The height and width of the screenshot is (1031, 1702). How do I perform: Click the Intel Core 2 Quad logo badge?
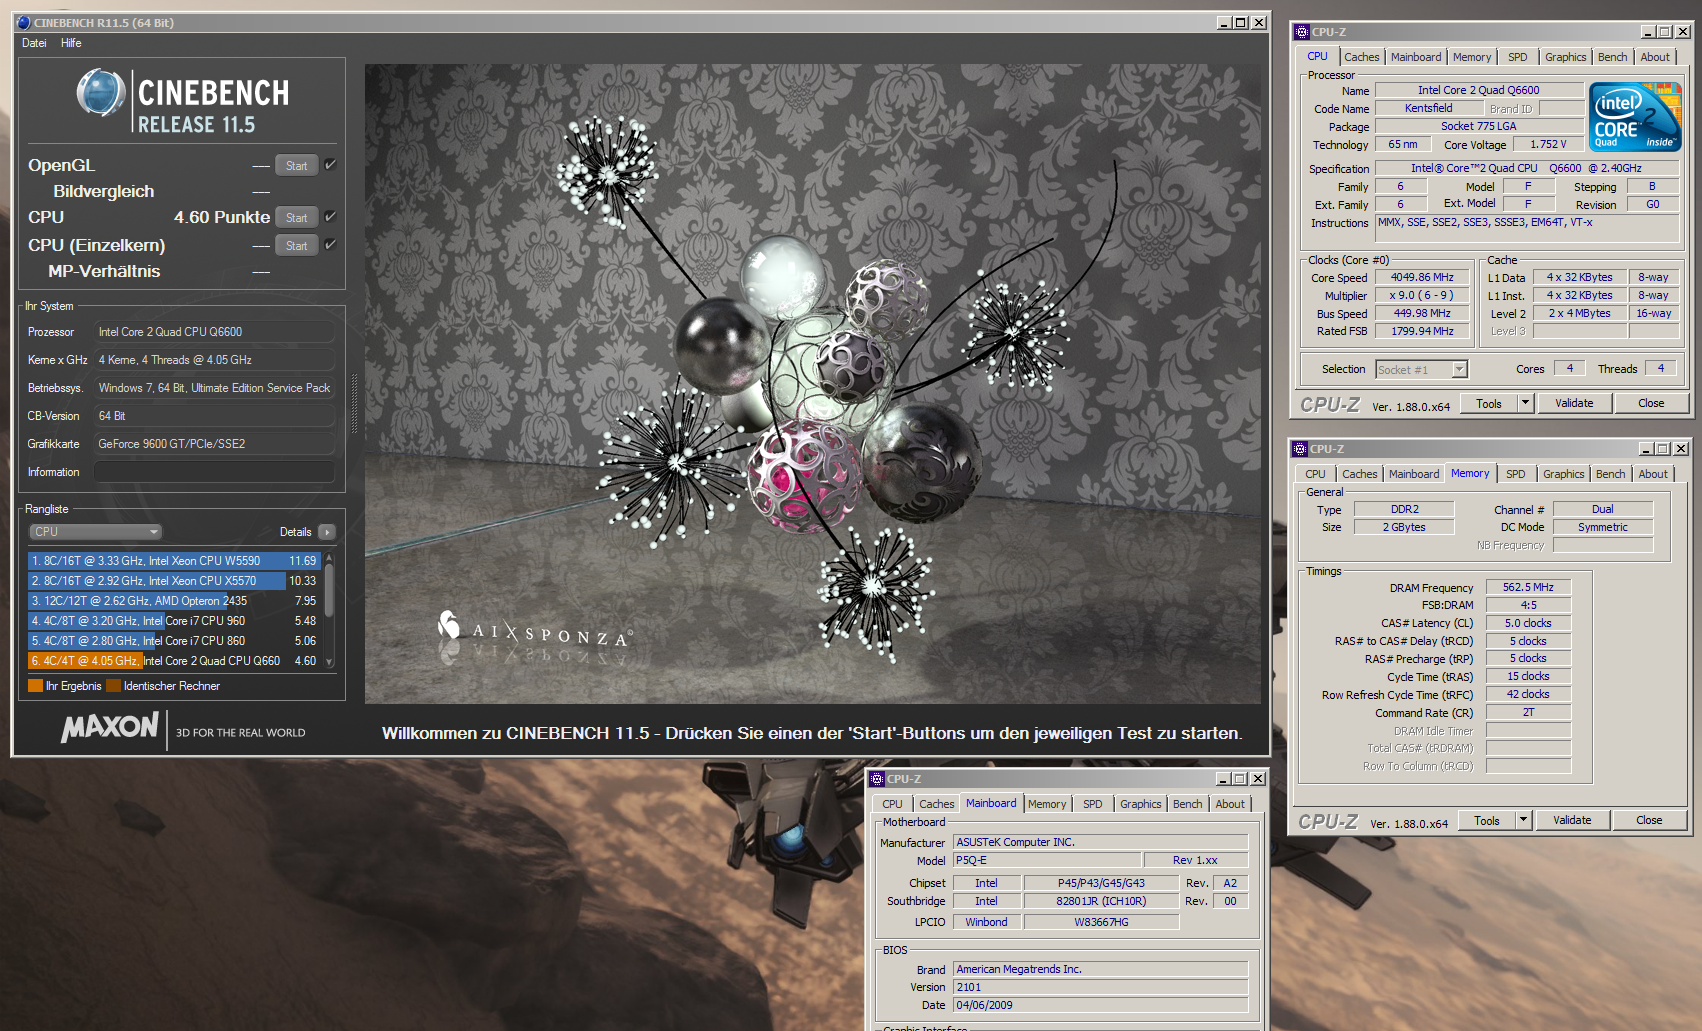click(1635, 117)
